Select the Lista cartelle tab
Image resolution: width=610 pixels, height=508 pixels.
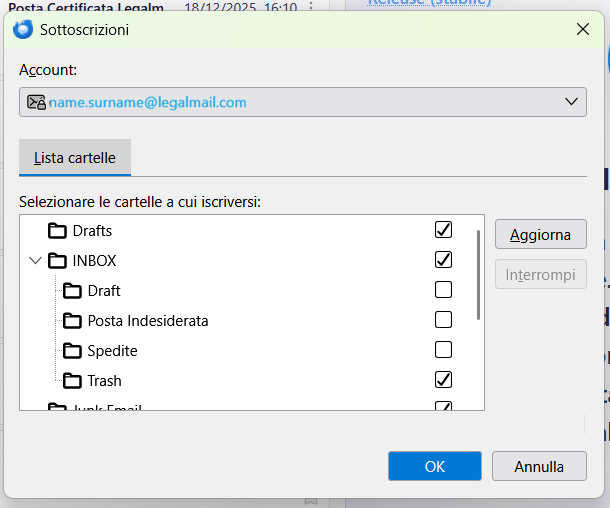(x=75, y=158)
